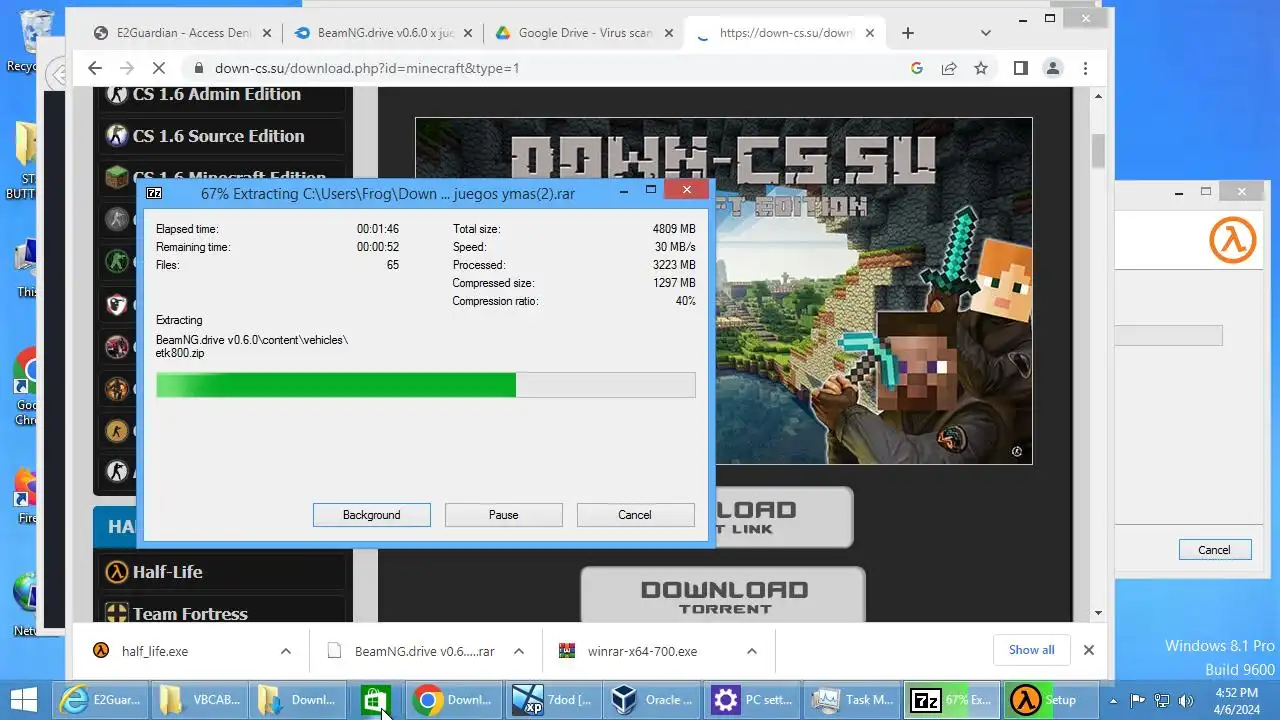Image resolution: width=1280 pixels, height=720 pixels.
Task: Expand BeamNG.drive rar download options
Action: pos(519,651)
